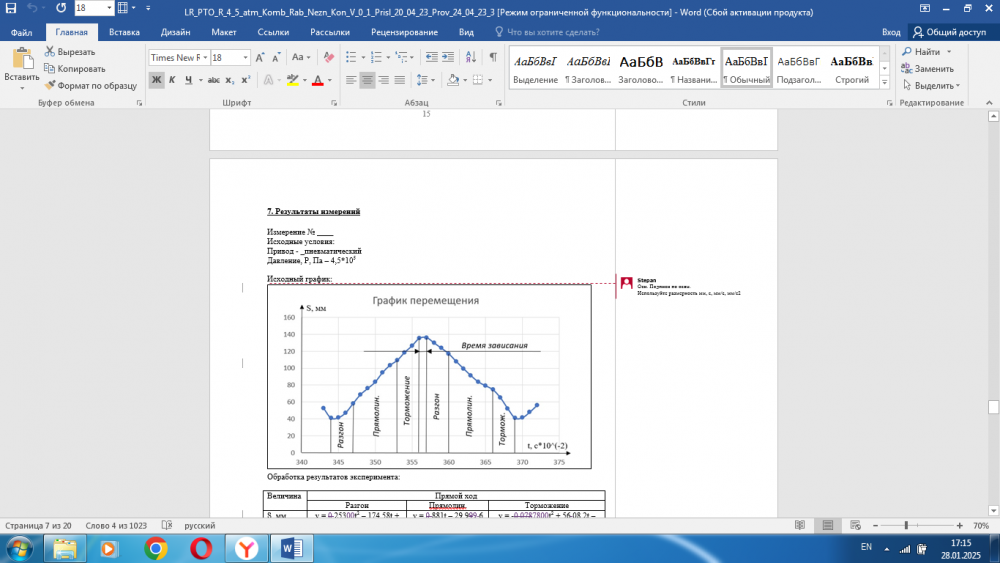
Task: Sort paragraphs with the A-Z icon
Action: (x=469, y=58)
